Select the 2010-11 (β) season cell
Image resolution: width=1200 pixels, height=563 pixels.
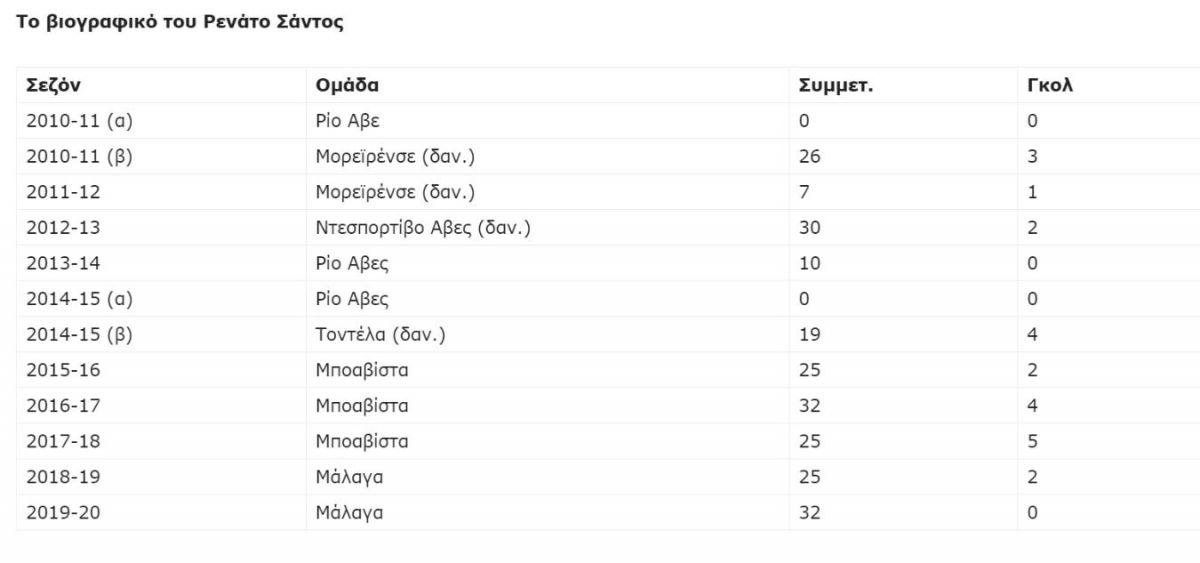point(161,157)
